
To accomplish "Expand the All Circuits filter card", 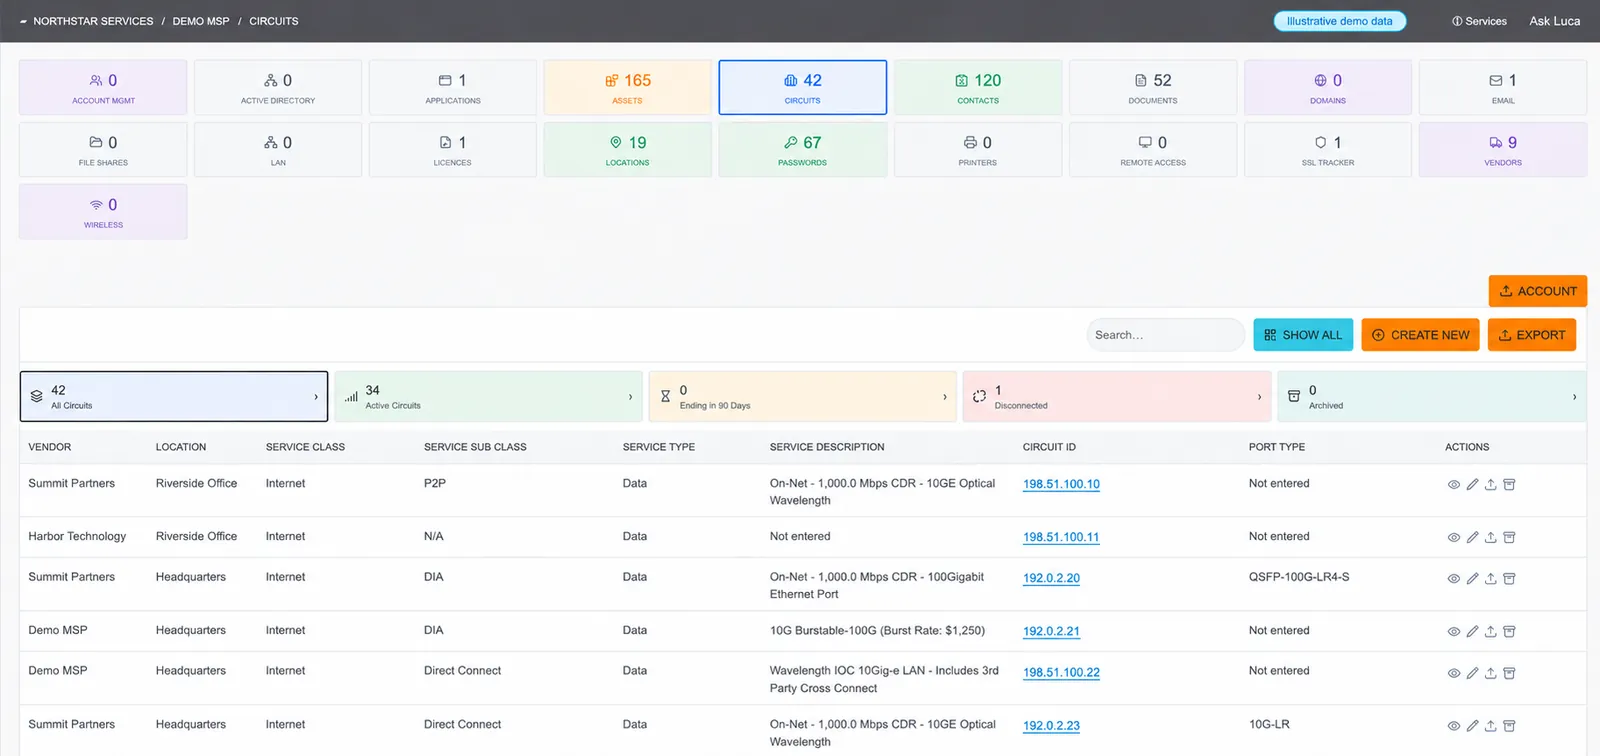I will tap(174, 397).
